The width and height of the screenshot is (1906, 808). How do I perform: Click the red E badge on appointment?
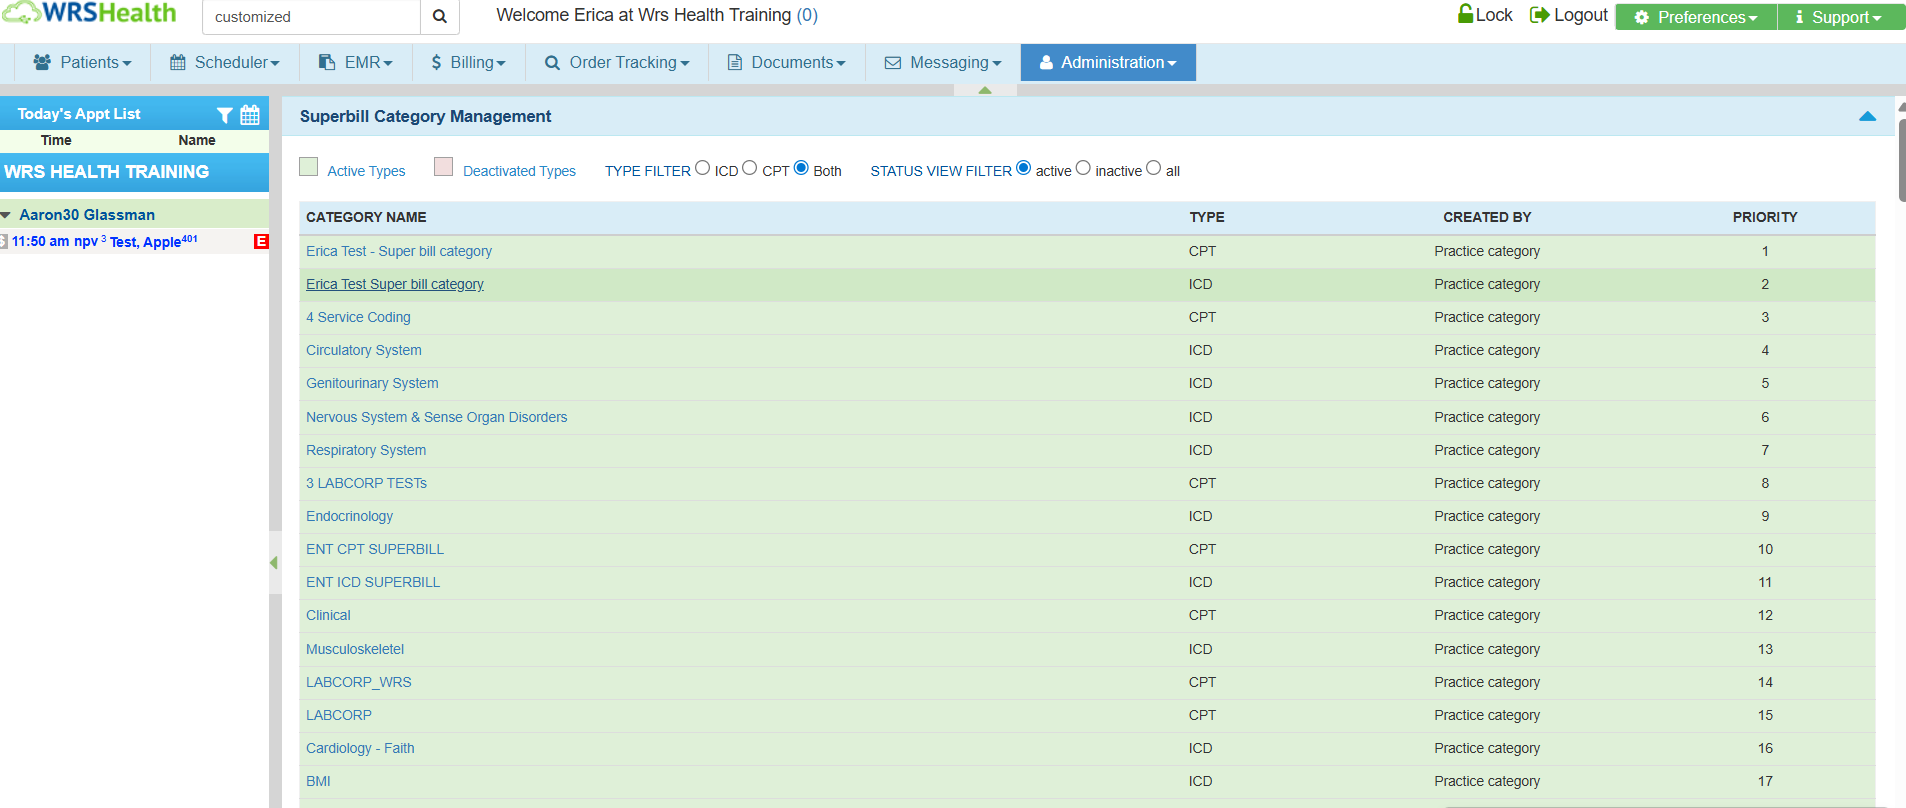coord(261,241)
